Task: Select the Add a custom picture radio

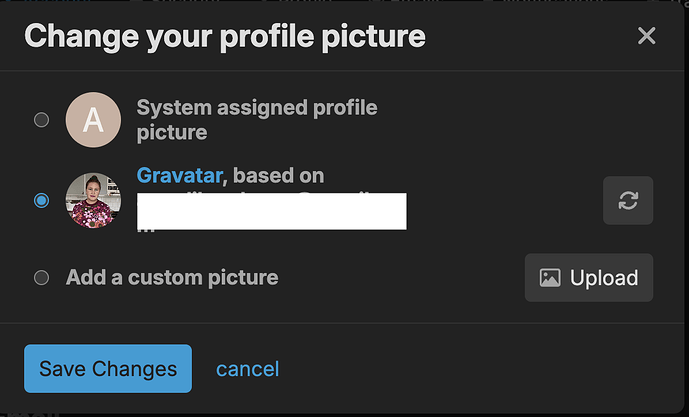Action: tap(41, 278)
